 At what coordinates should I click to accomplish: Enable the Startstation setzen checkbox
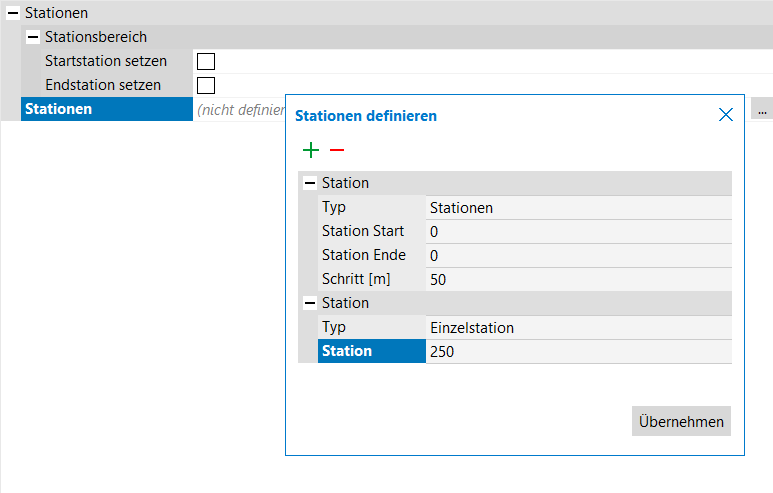206,62
